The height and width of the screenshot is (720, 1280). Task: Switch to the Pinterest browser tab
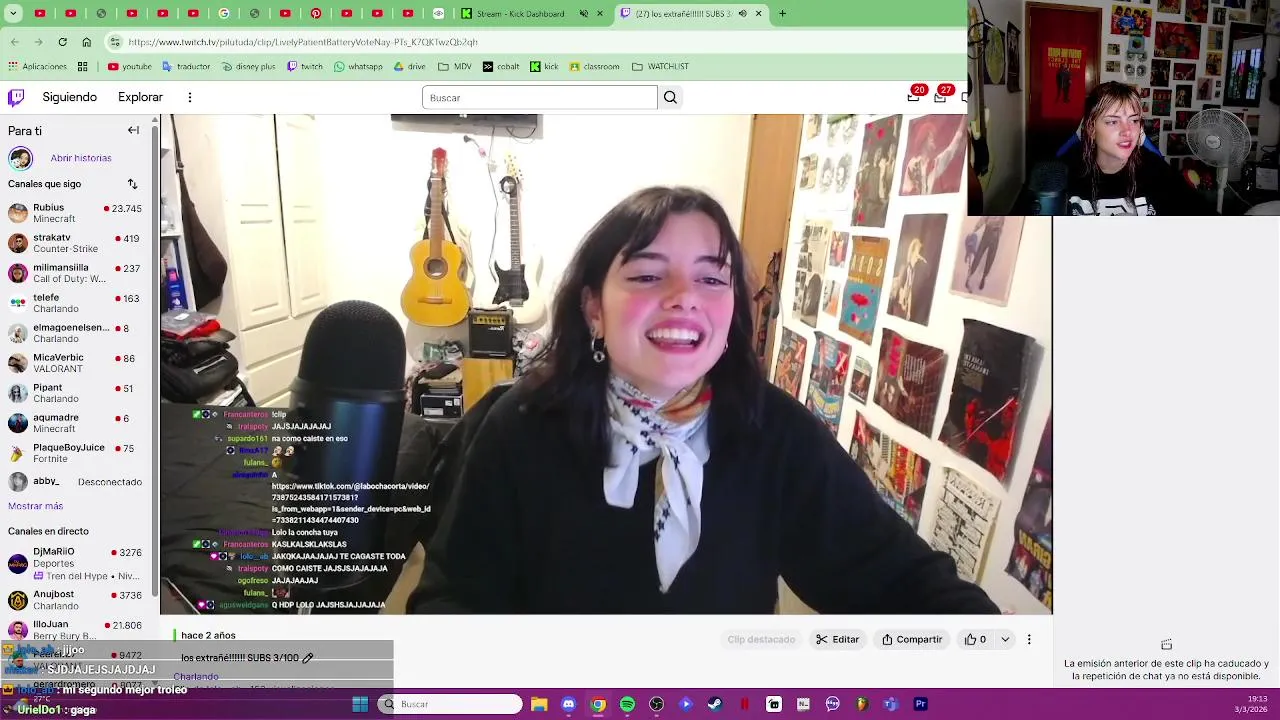pos(316,14)
